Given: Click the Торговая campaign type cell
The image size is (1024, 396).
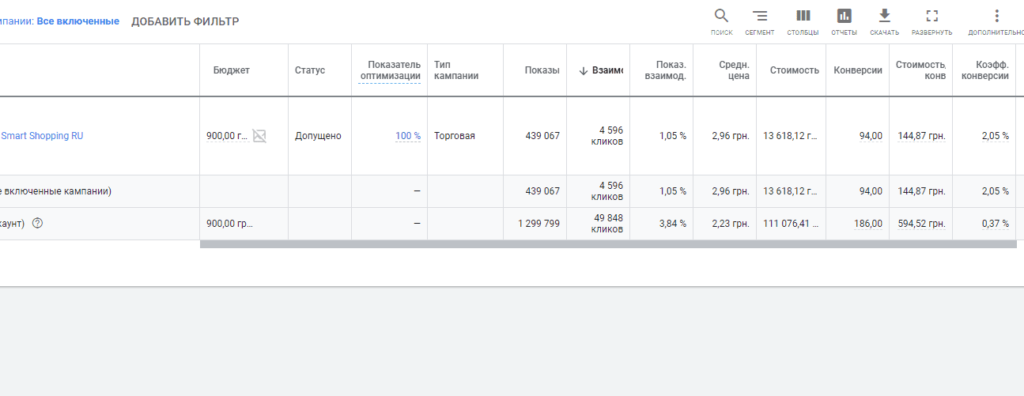Looking at the screenshot, I should click(455, 136).
